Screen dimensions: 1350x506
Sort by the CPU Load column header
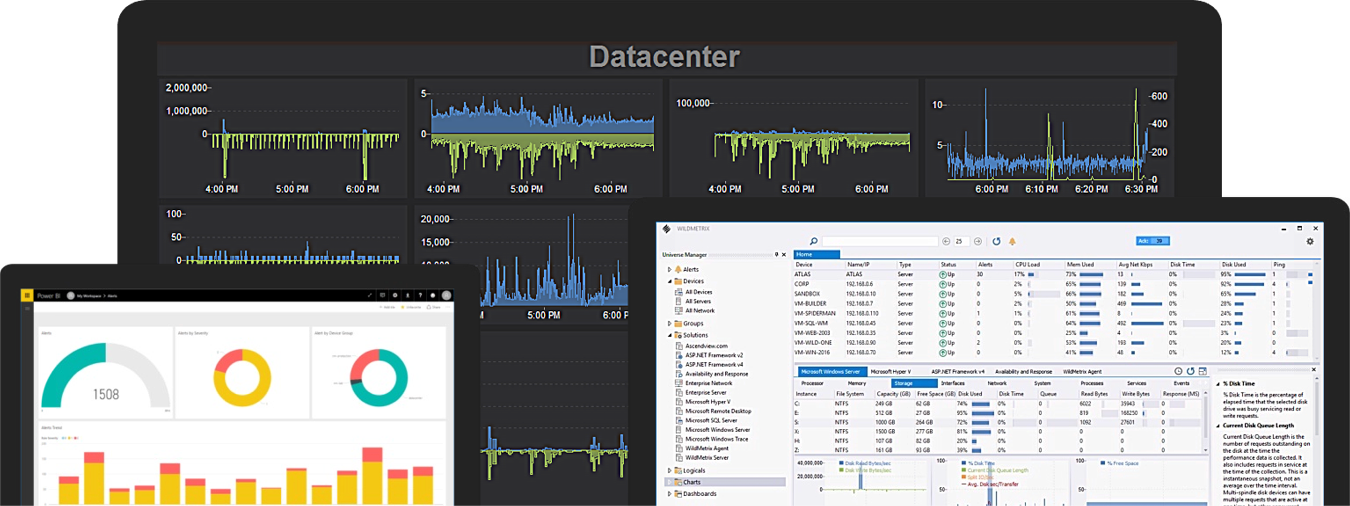pos(1028,264)
